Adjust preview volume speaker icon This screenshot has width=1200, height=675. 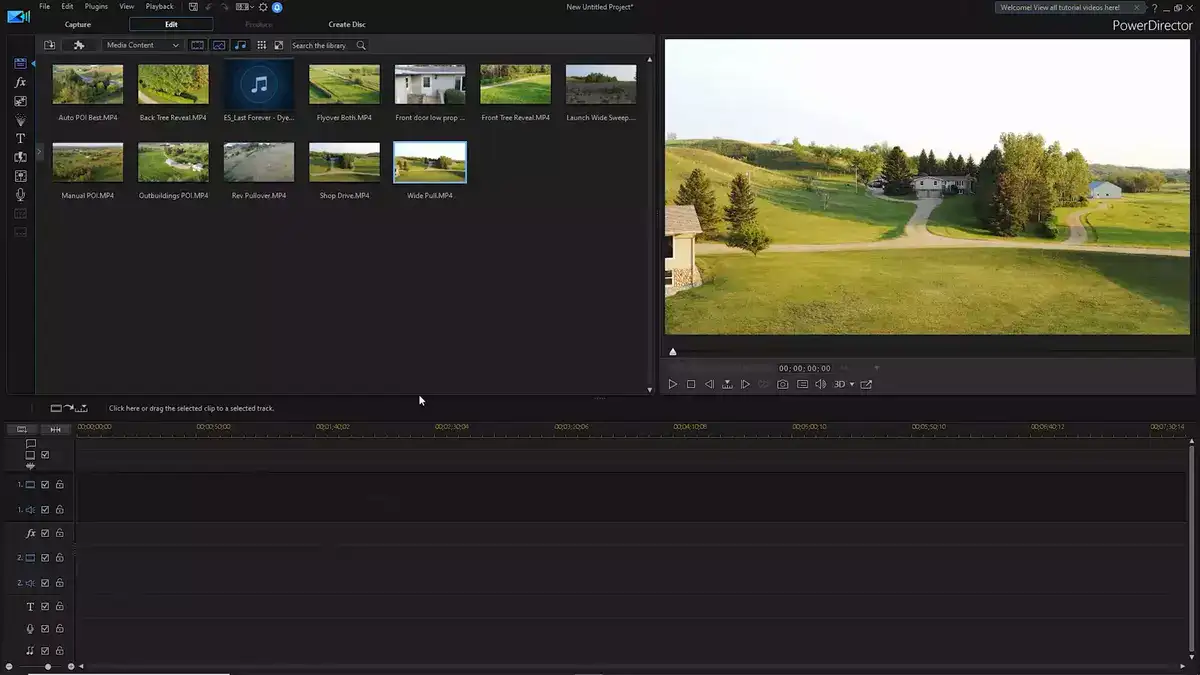coord(820,384)
